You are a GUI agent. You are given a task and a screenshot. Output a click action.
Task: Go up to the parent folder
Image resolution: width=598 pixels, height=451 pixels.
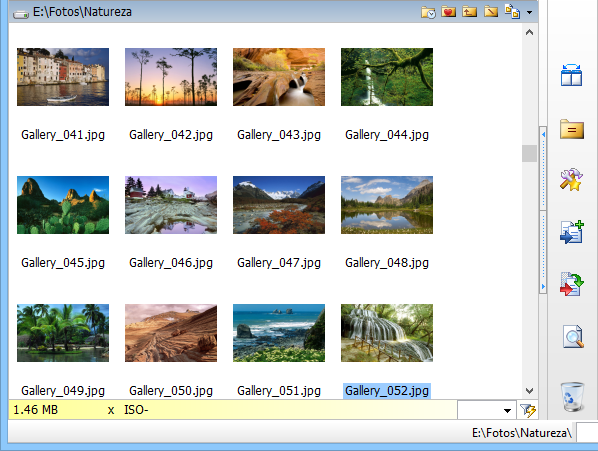pyautogui.click(x=469, y=11)
